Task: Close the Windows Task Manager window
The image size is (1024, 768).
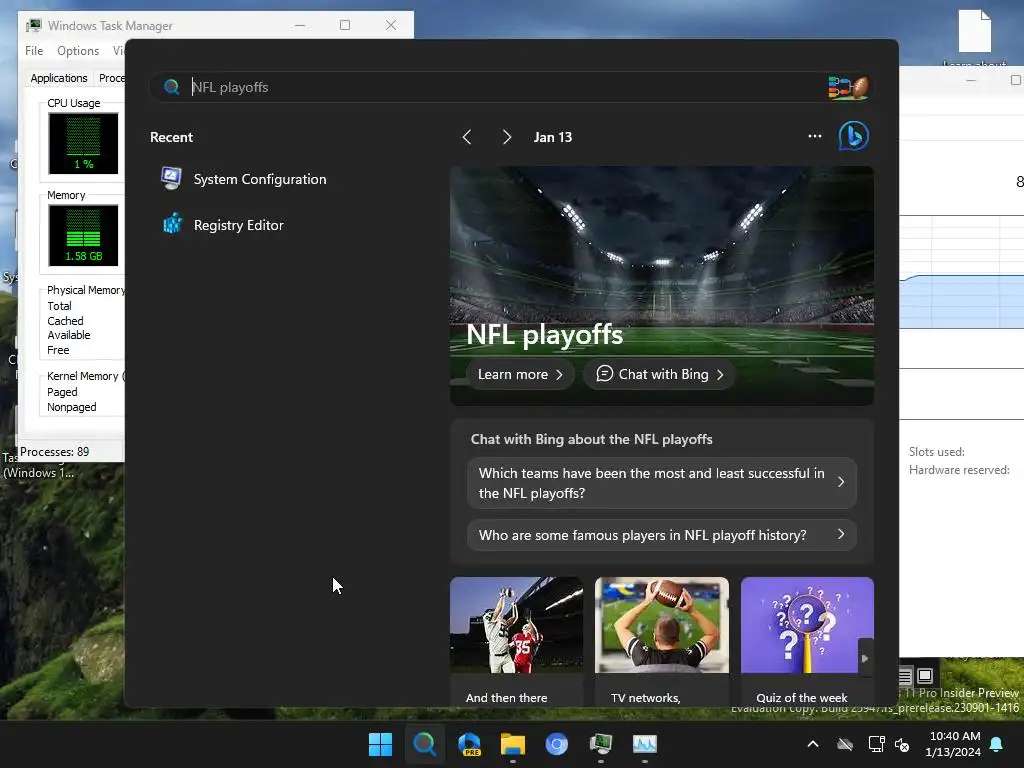Action: point(391,25)
